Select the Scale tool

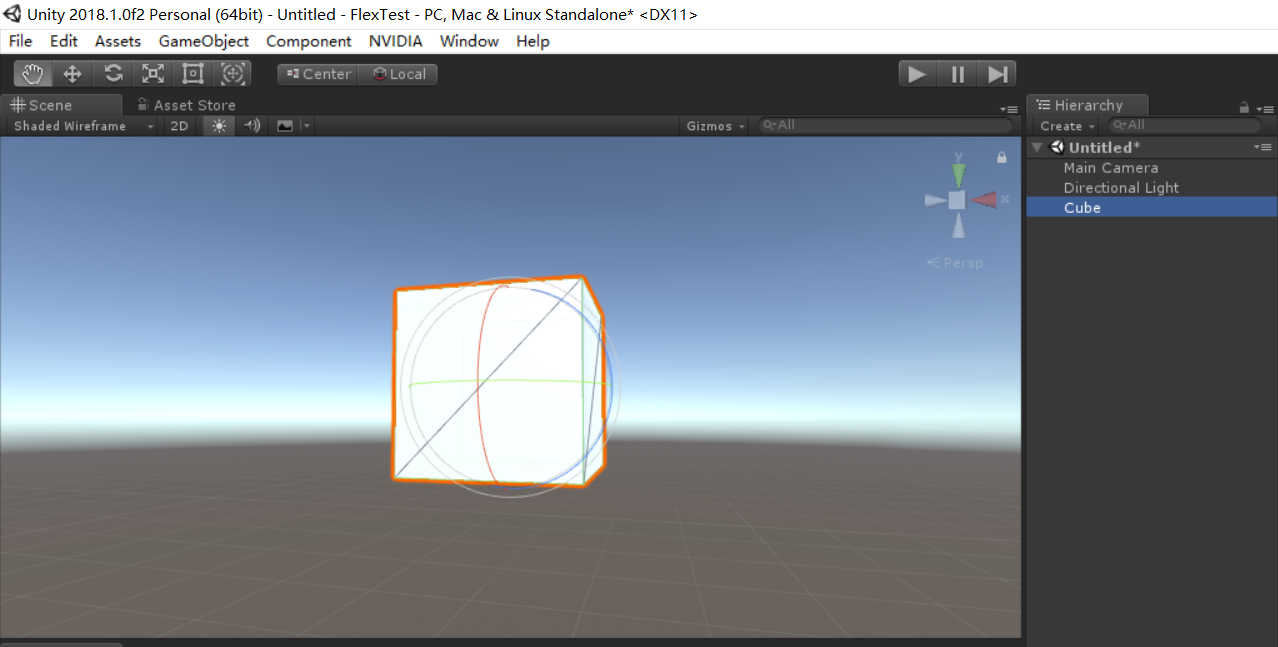(x=152, y=73)
